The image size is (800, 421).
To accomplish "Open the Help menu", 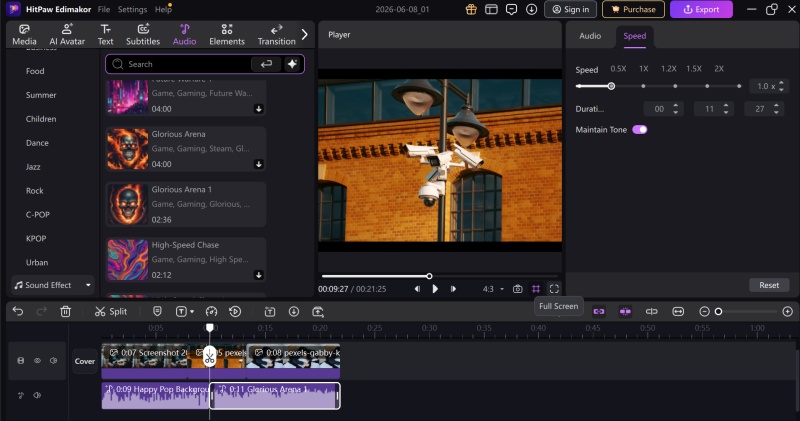I will [163, 9].
